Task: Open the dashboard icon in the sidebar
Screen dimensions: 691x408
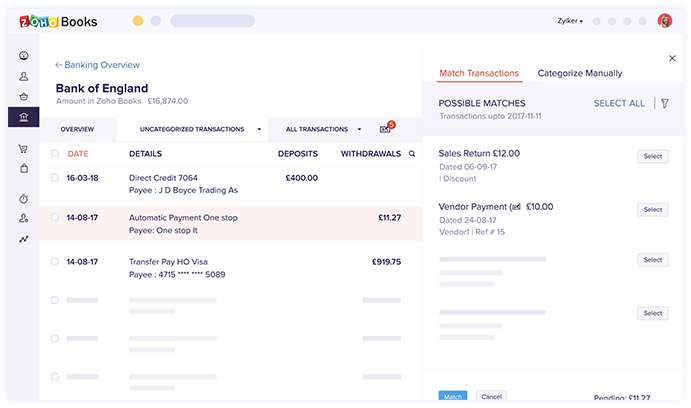Action: point(24,56)
